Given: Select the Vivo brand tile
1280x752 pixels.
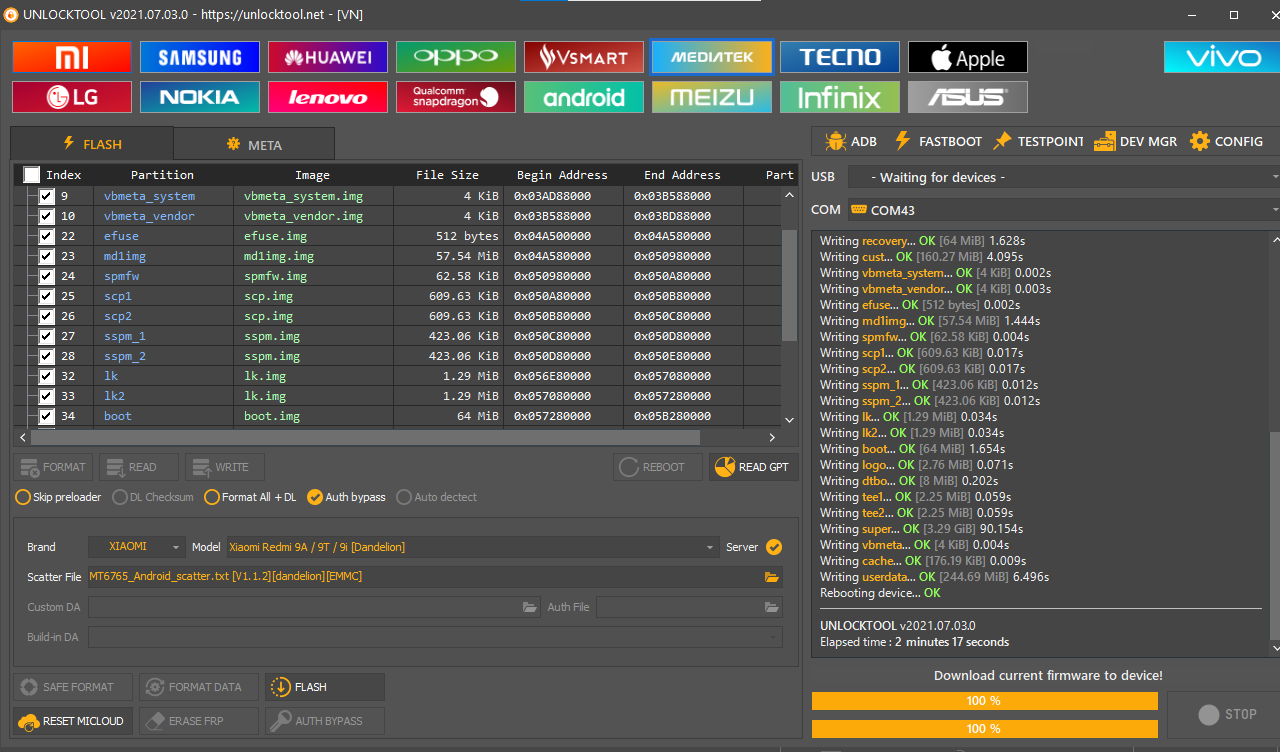Looking at the screenshot, I should pyautogui.click(x=1222, y=57).
